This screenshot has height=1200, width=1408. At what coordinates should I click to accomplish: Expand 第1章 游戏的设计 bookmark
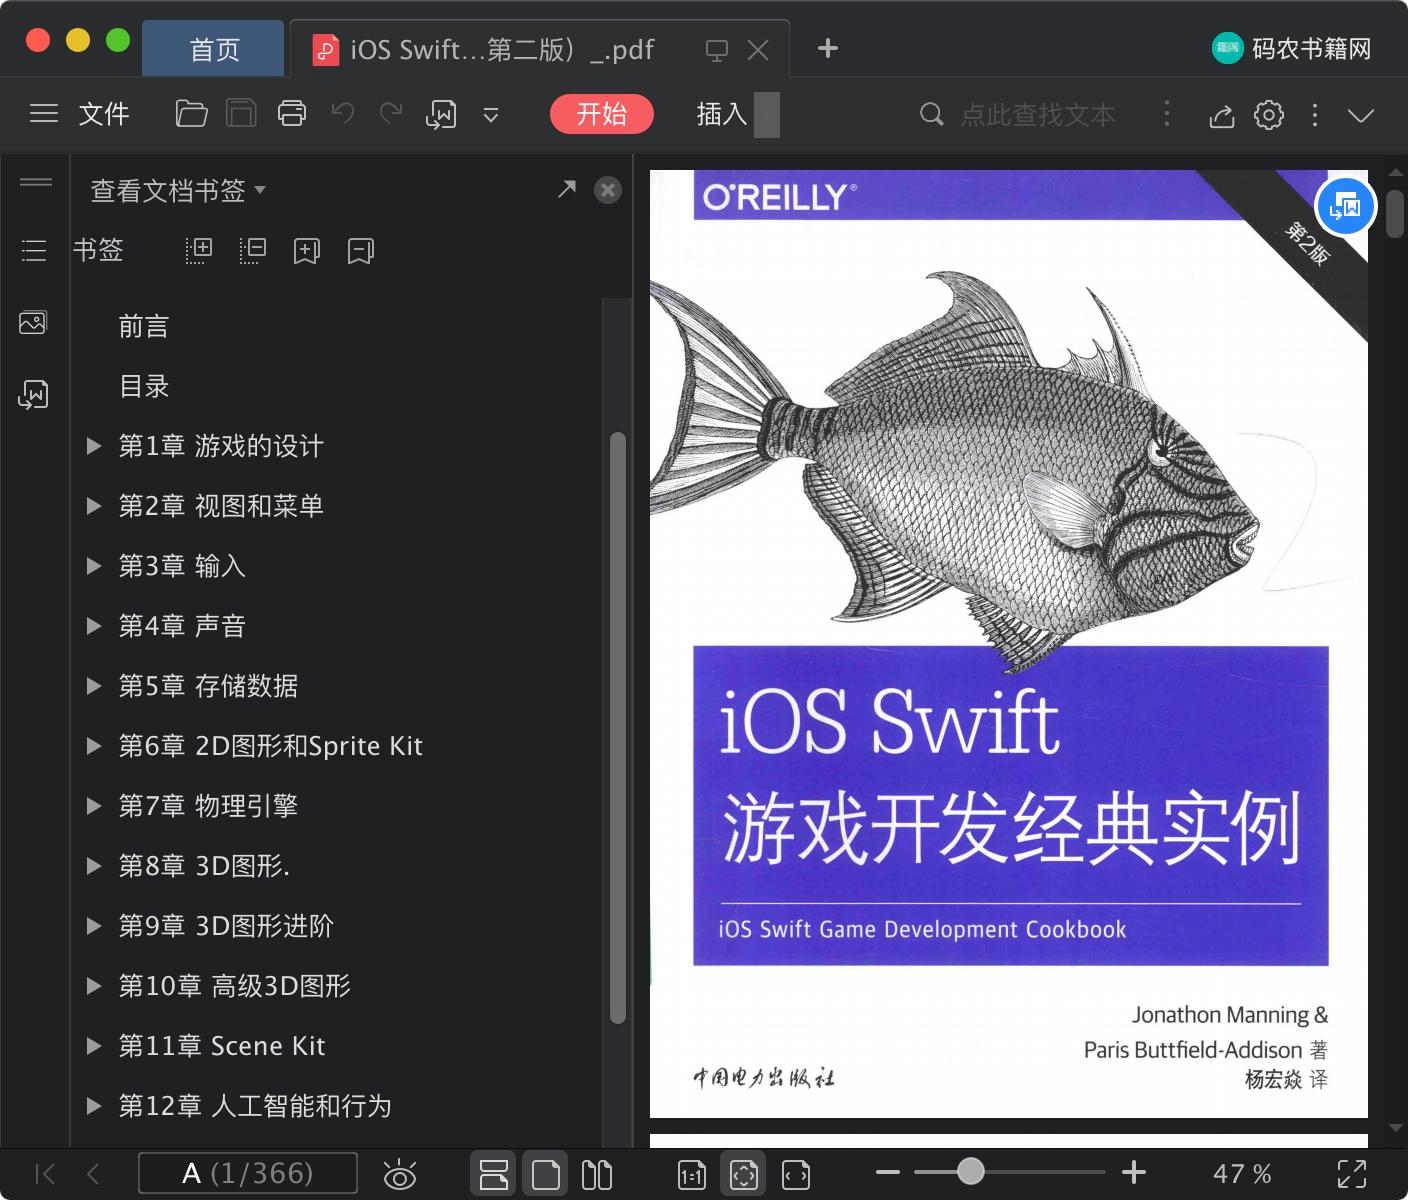point(94,446)
